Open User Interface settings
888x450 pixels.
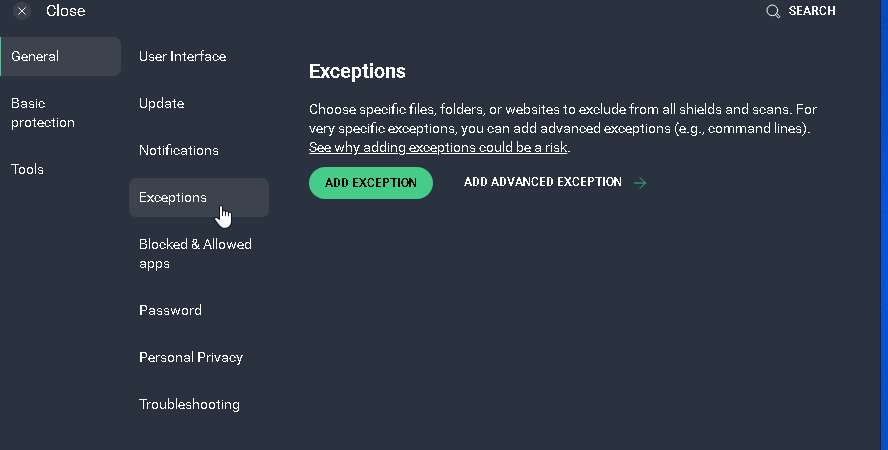[183, 57]
